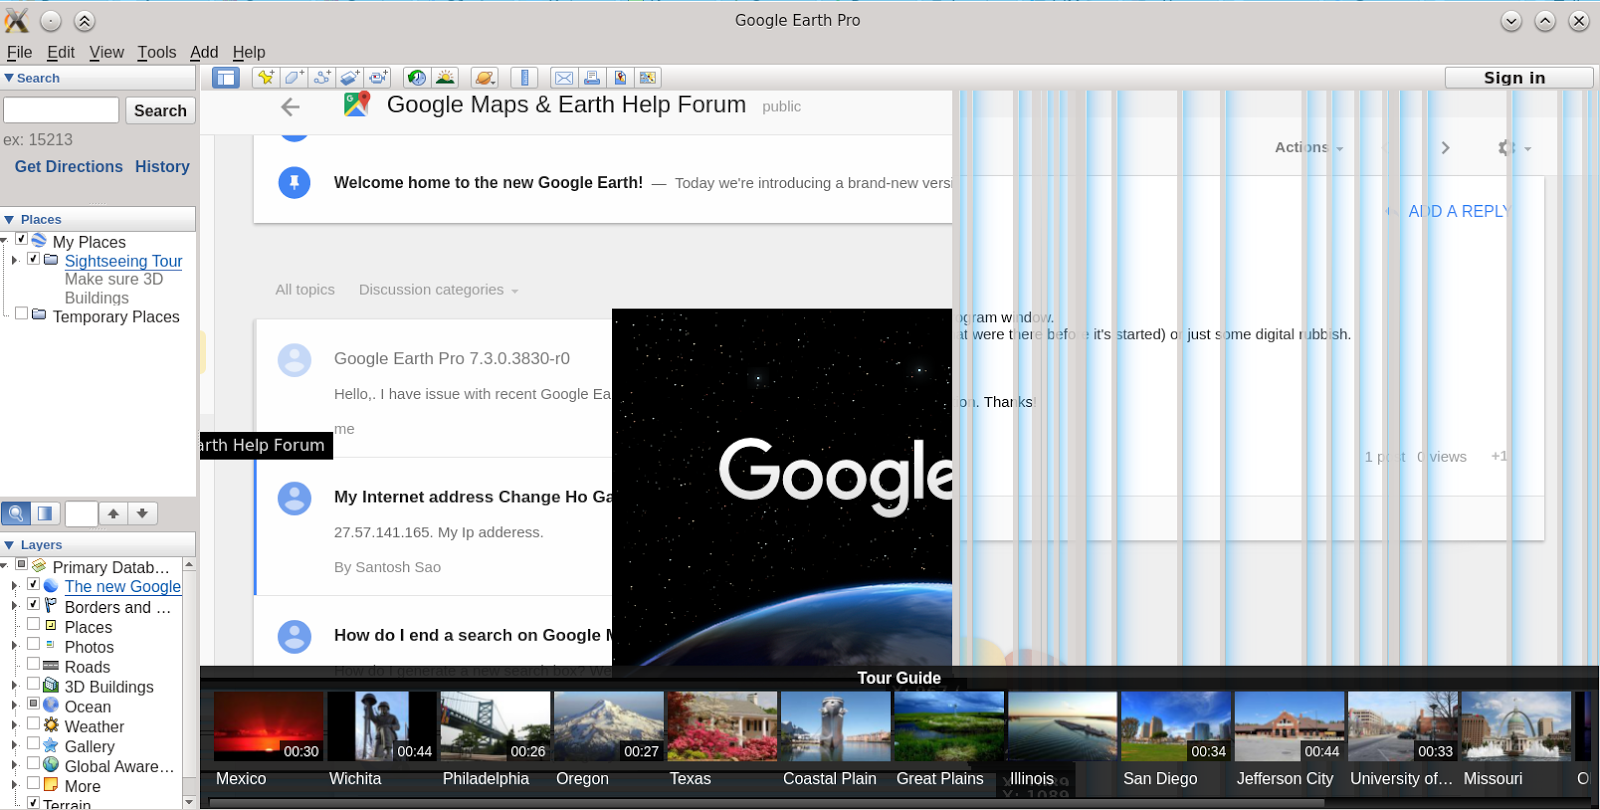
Task: Click The new Google layer link
Action: [123, 587]
